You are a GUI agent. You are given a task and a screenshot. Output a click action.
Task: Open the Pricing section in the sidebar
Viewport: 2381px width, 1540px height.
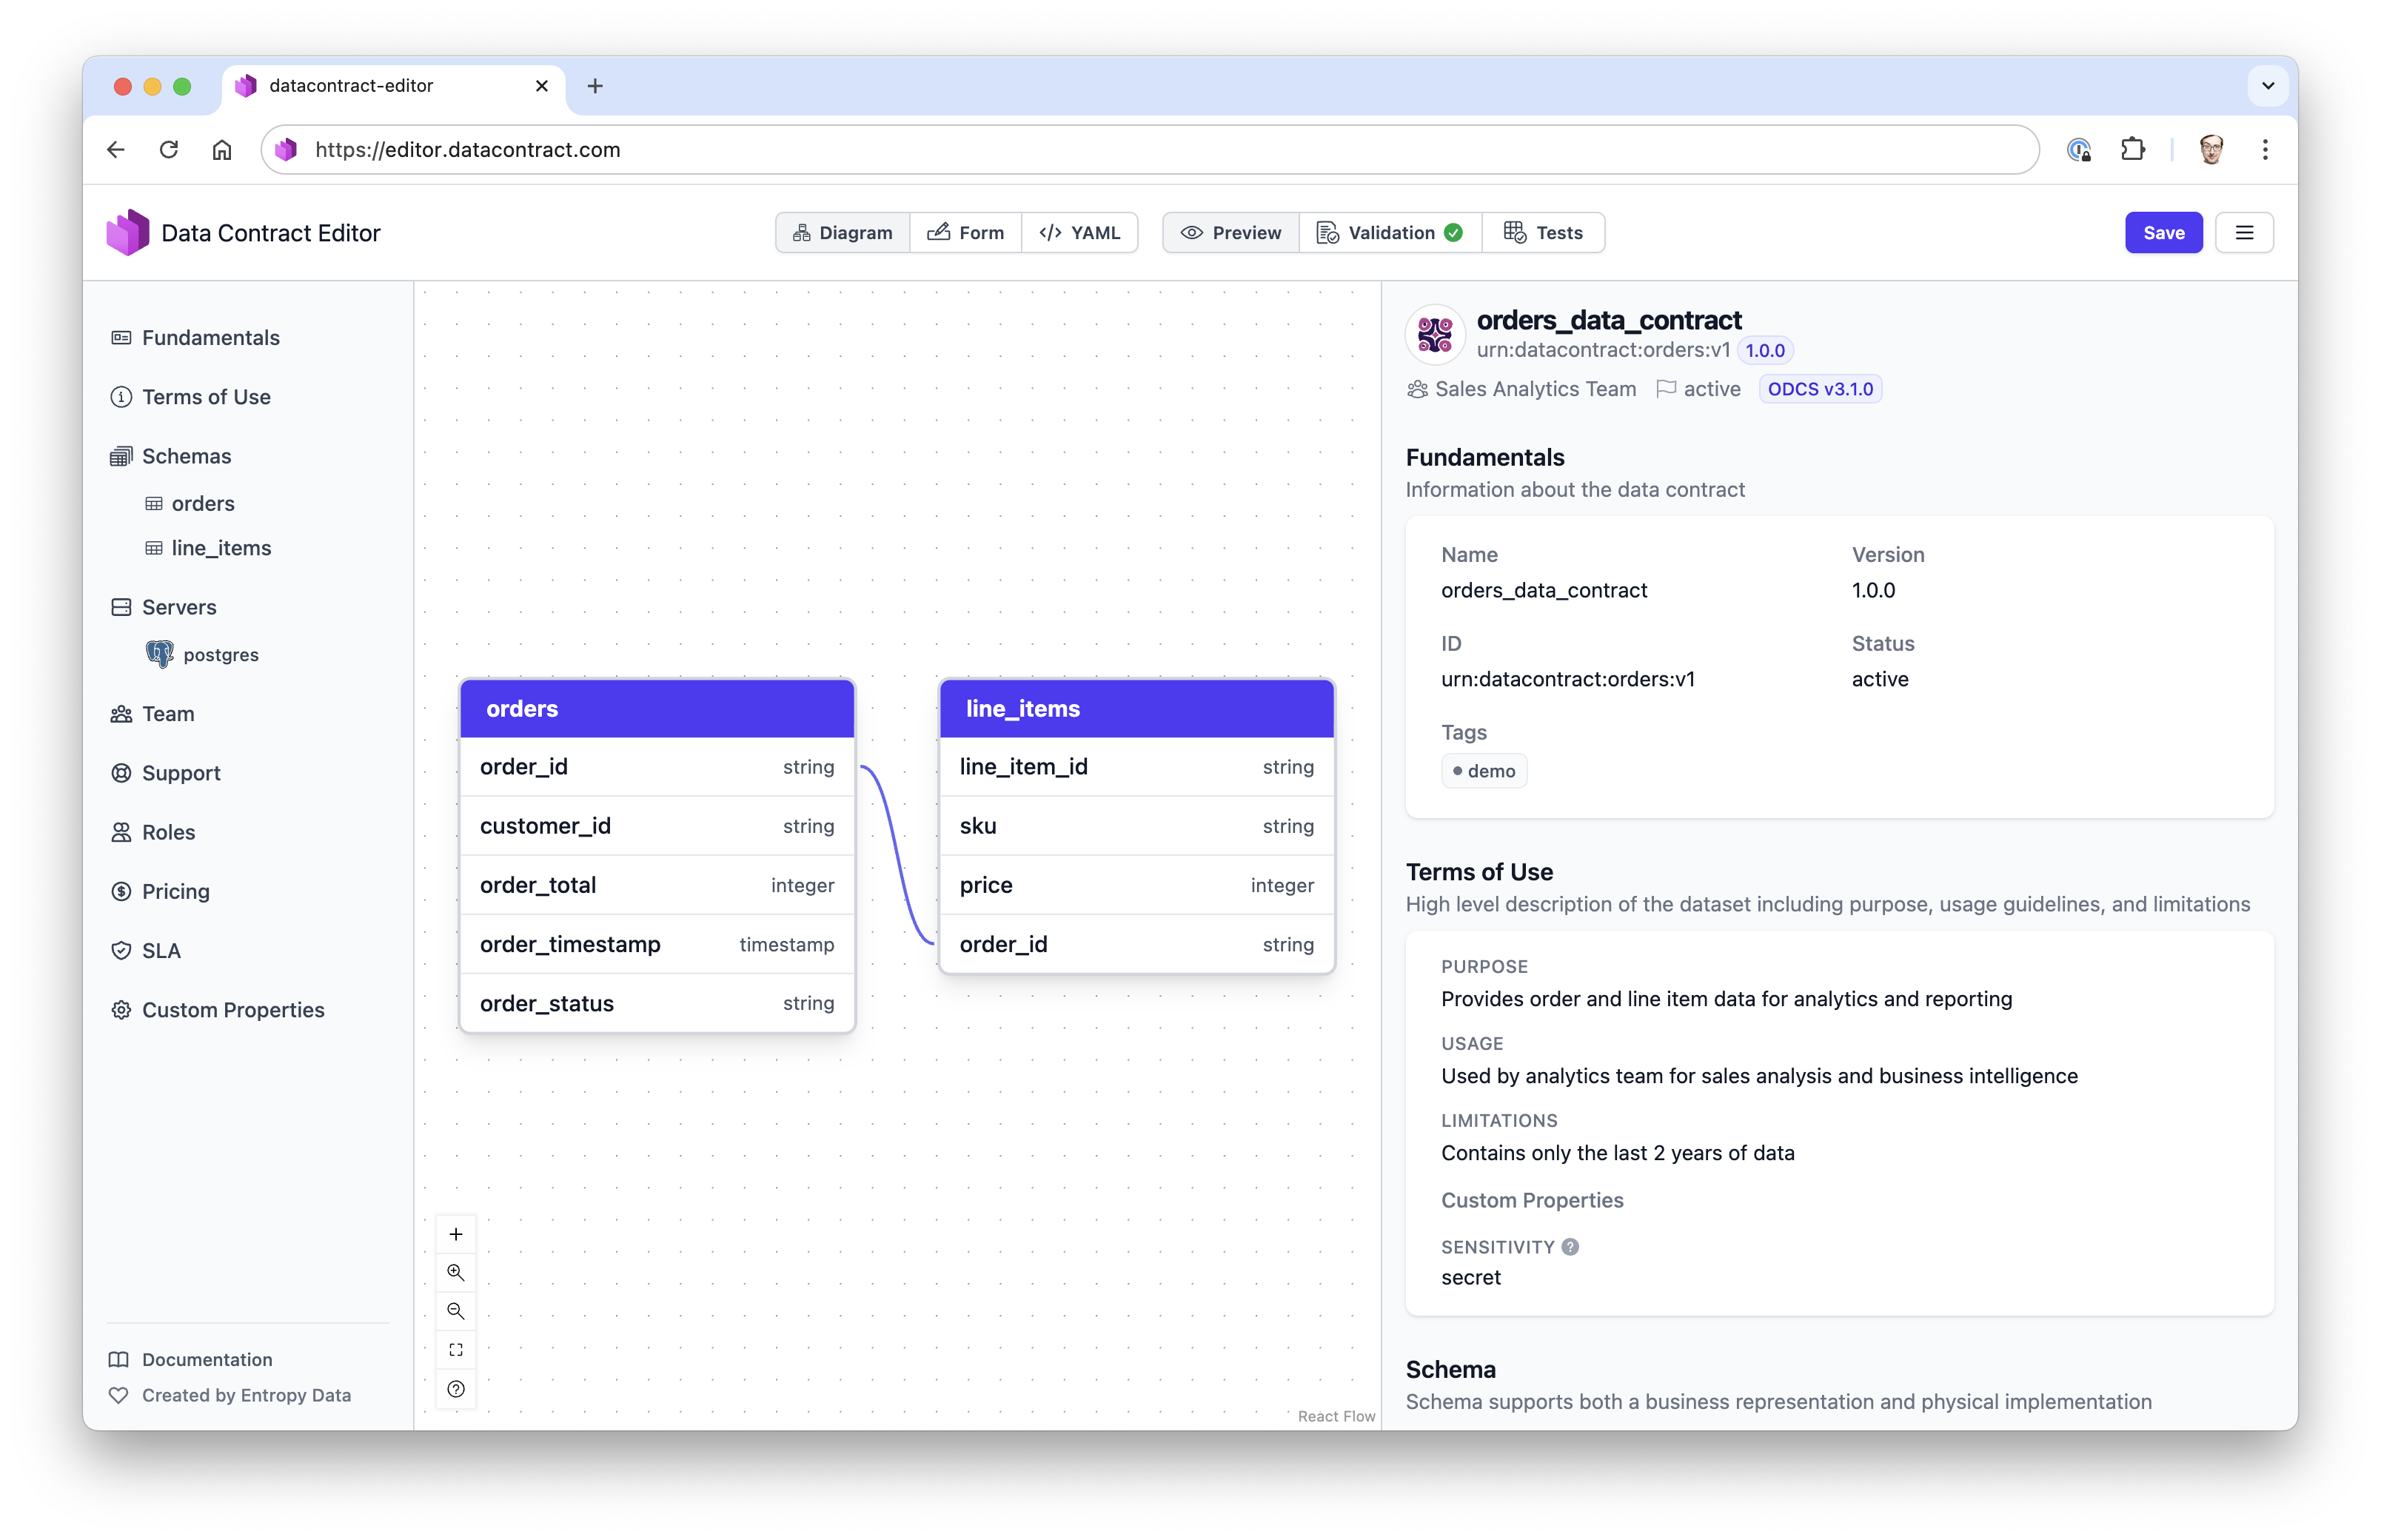175,891
